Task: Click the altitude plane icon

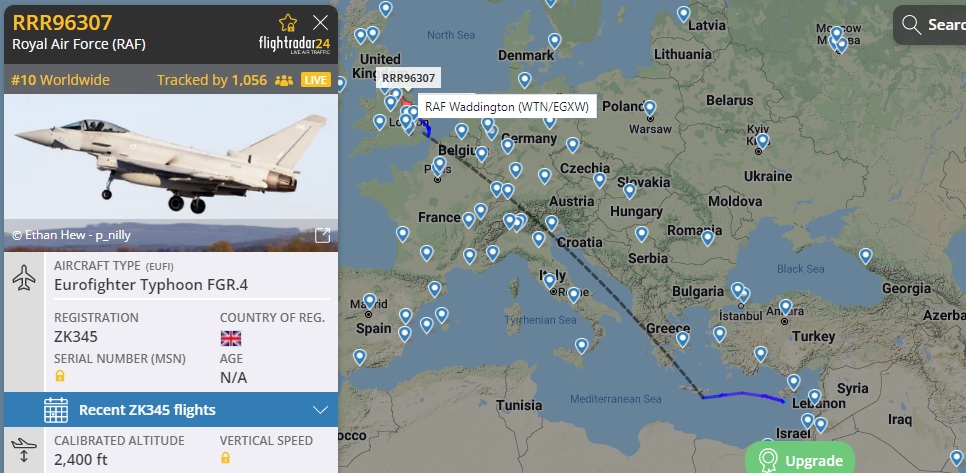Action: 24,450
